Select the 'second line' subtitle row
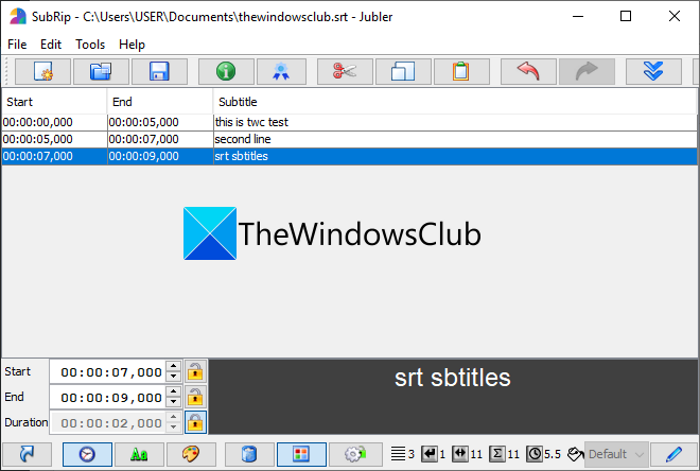Viewport: 700px width, 471px height. tap(350, 139)
